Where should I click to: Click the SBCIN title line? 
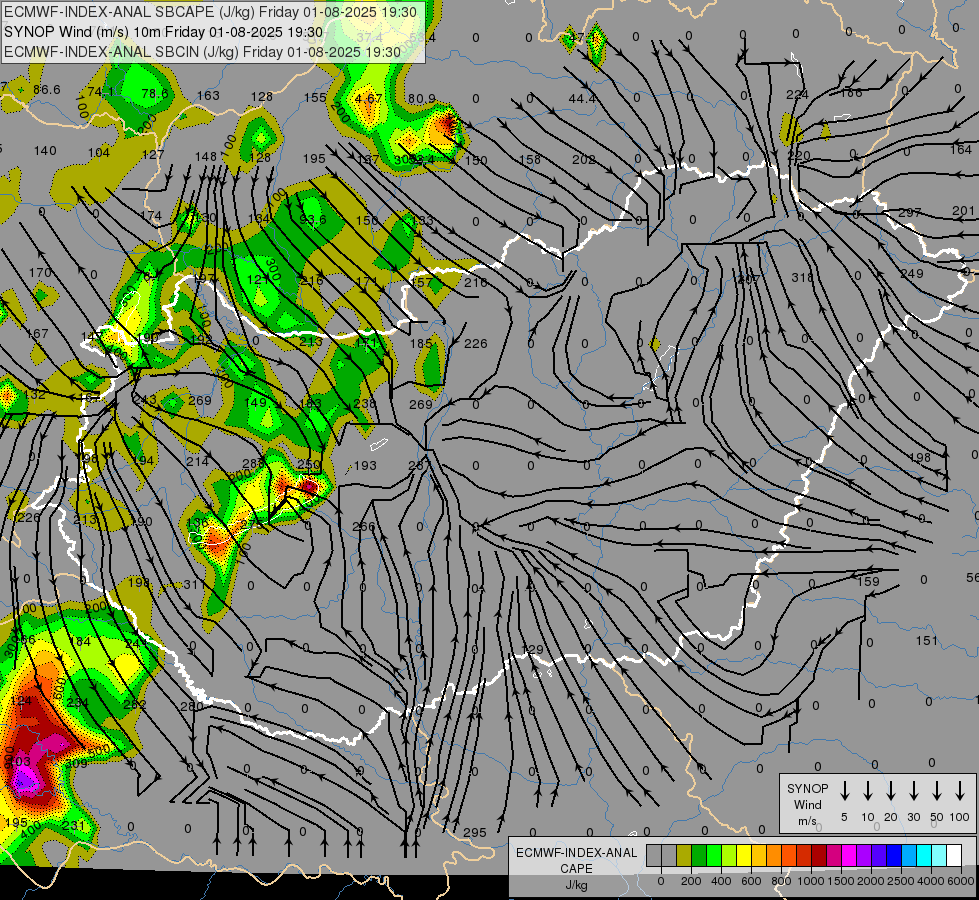(202, 52)
